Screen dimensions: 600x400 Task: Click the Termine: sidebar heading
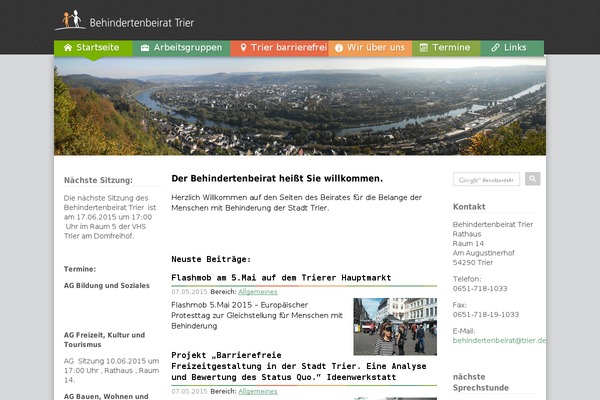click(80, 269)
